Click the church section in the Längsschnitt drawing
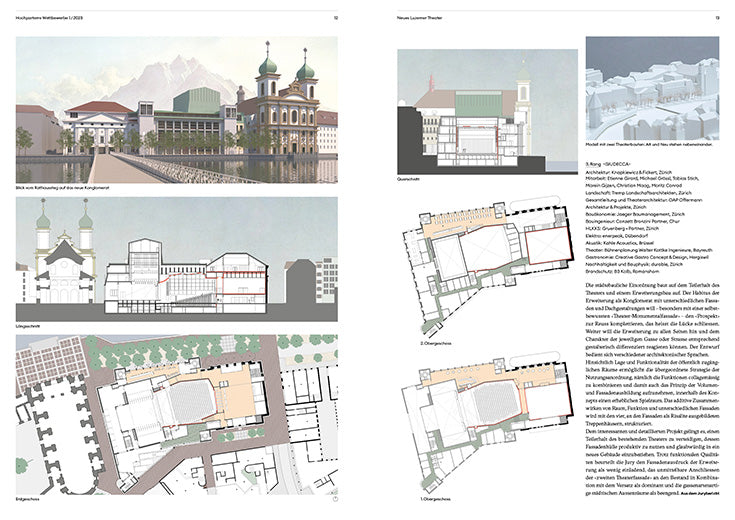 tap(64, 251)
